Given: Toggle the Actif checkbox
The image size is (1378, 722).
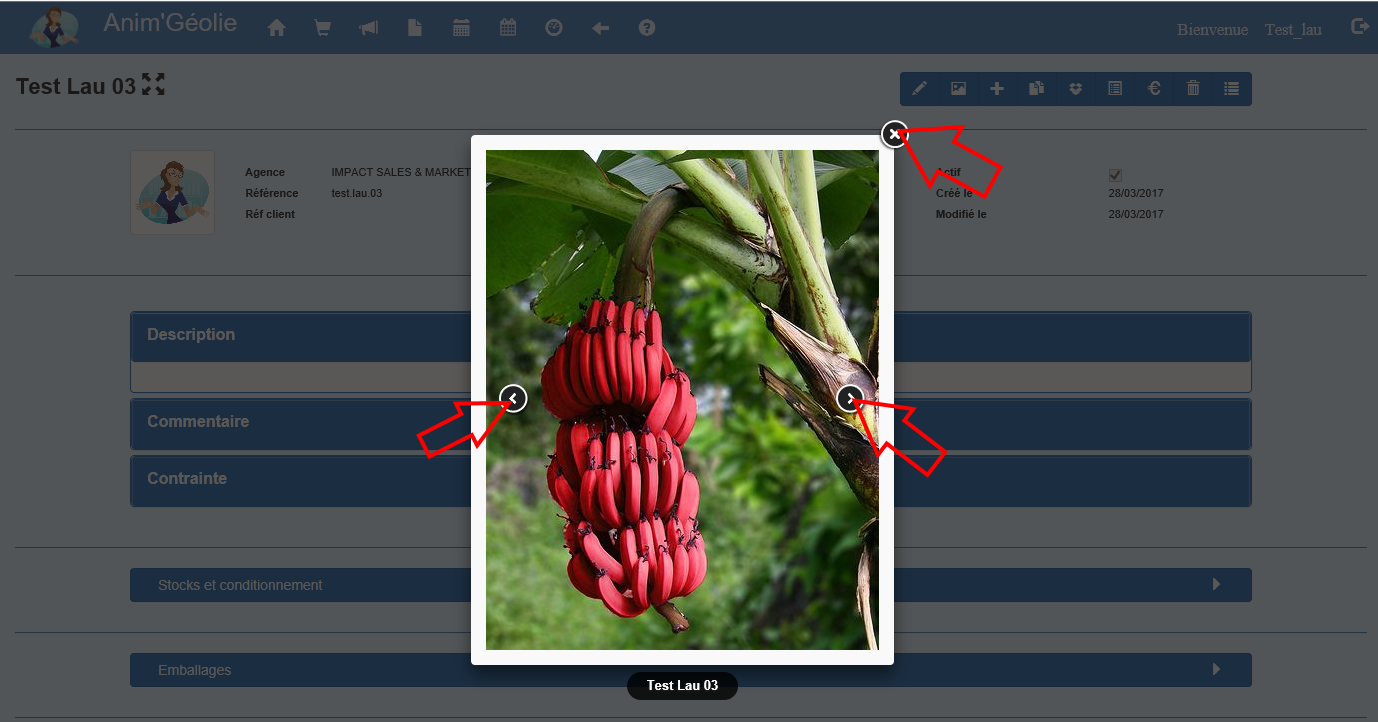Looking at the screenshot, I should coord(1115,175).
